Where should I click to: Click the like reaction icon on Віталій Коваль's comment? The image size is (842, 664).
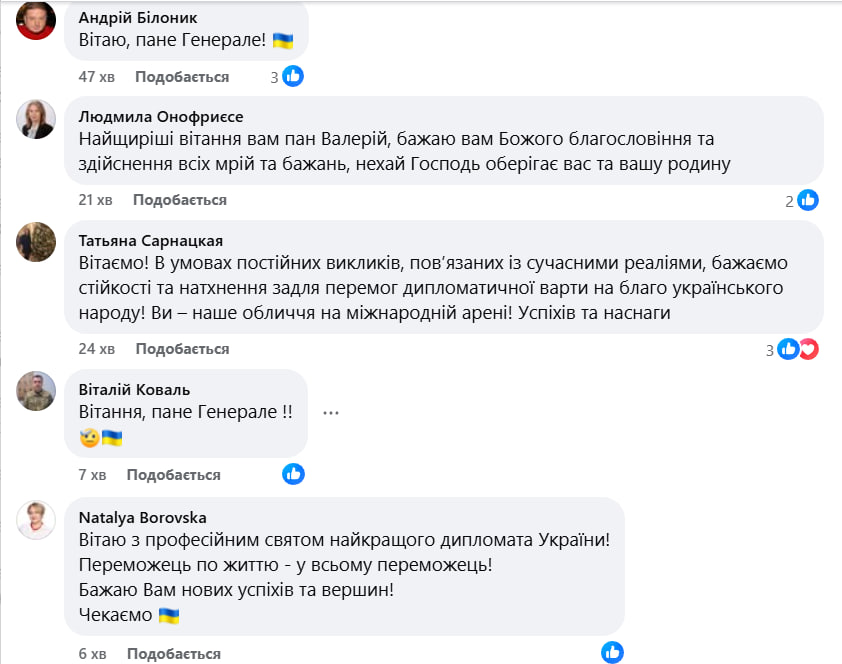(x=293, y=474)
